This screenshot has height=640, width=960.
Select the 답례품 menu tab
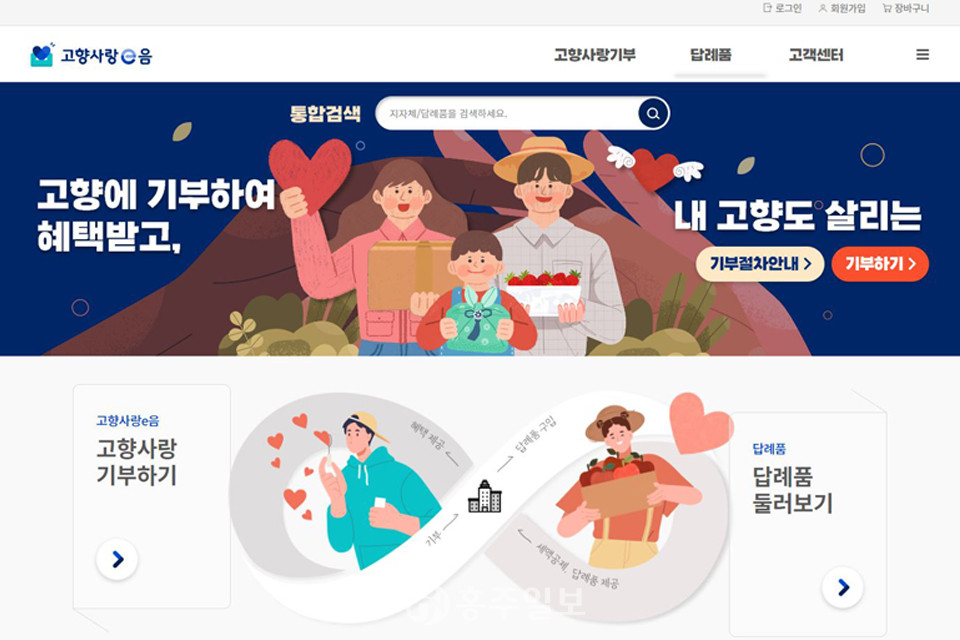[710, 55]
